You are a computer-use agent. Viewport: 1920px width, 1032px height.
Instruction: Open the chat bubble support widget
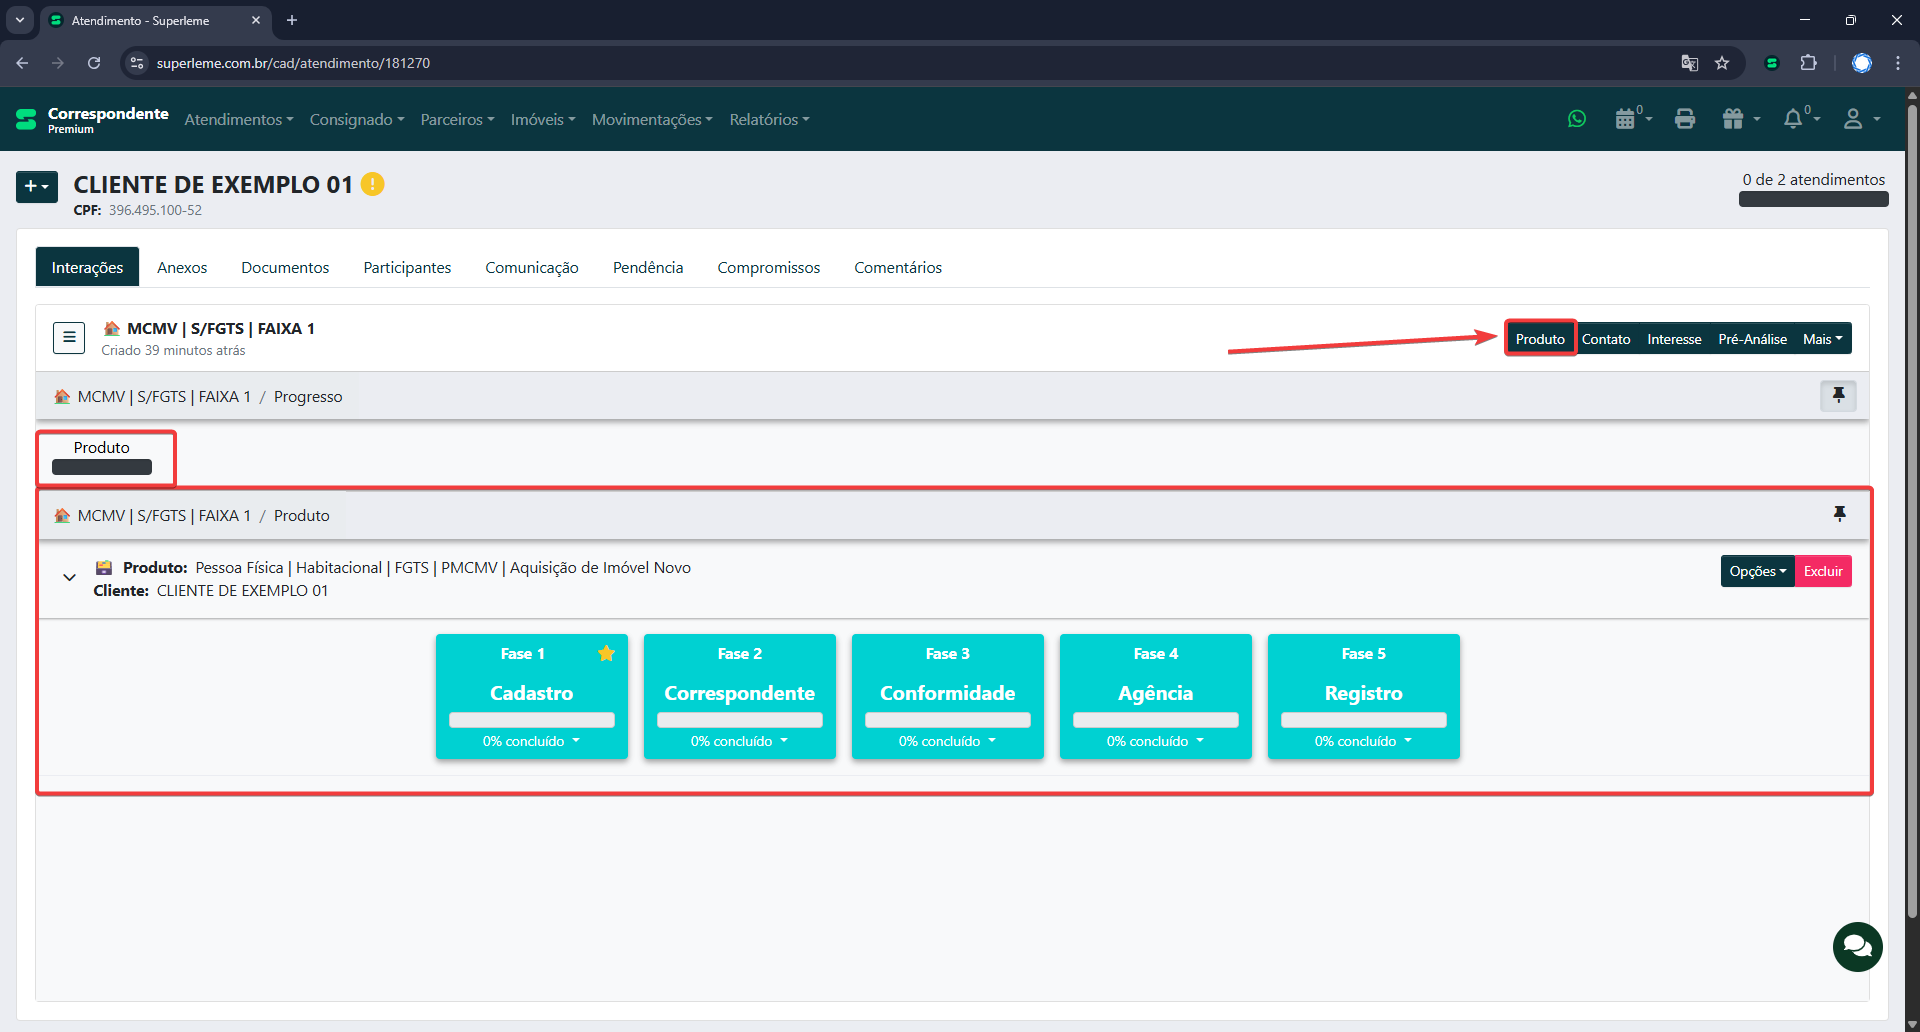[1857, 946]
